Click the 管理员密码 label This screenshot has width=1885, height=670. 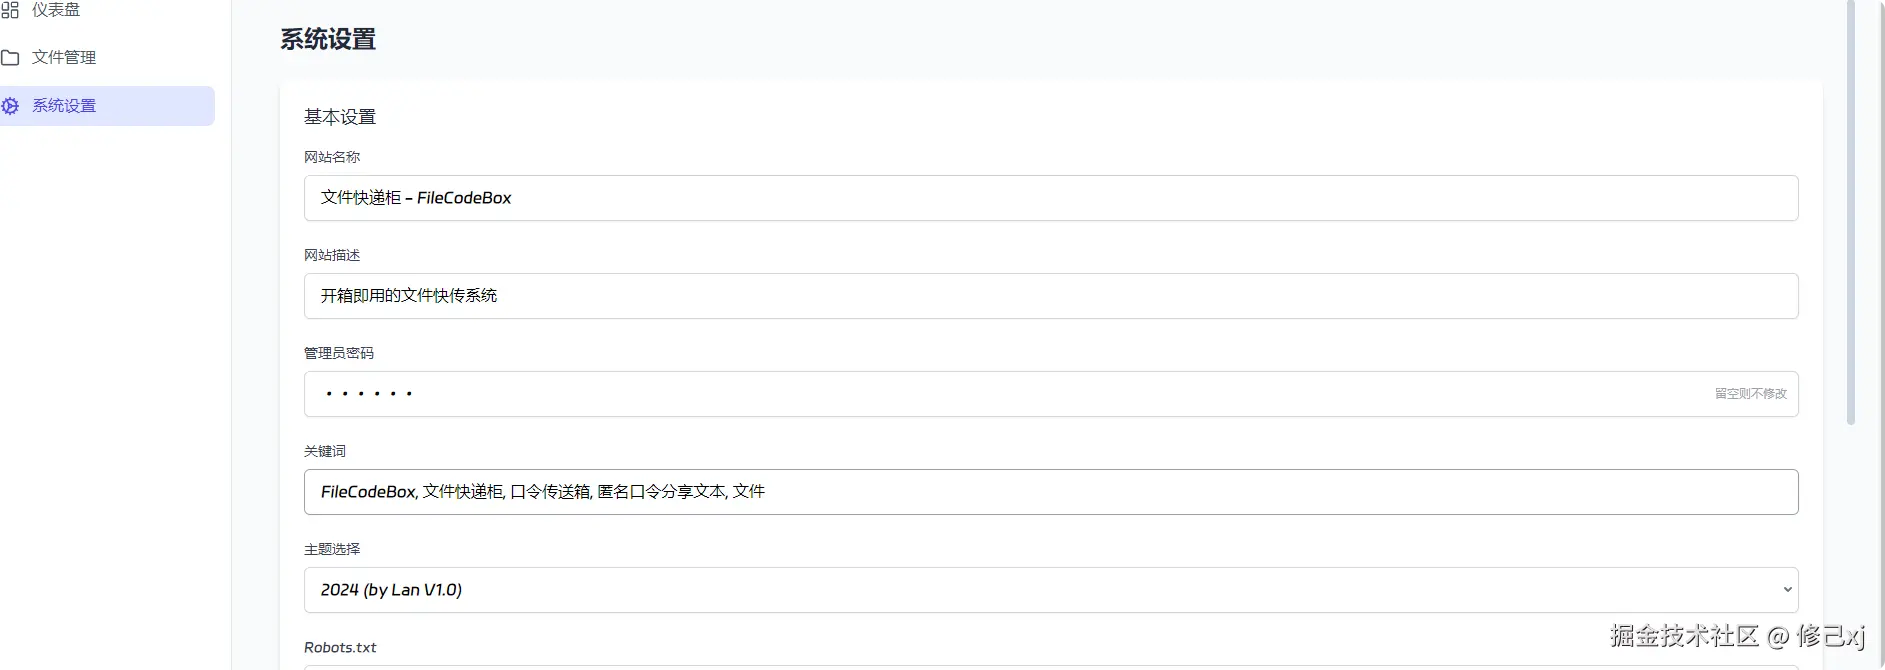[339, 353]
